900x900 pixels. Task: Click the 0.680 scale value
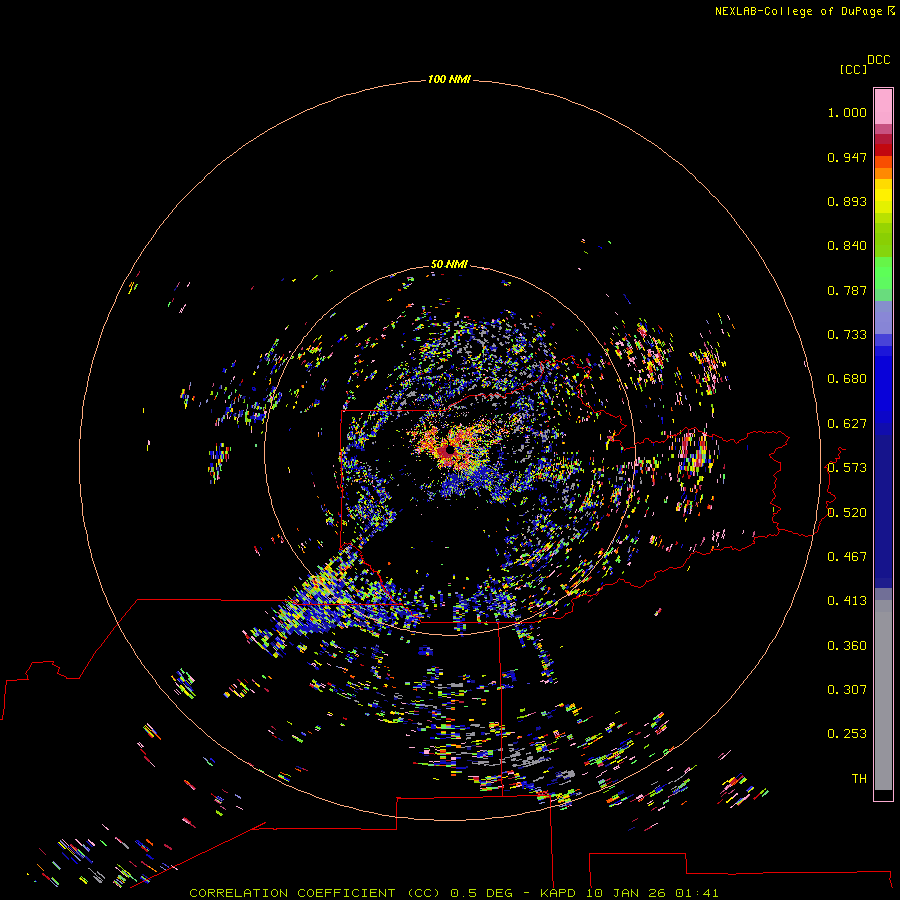coord(847,379)
